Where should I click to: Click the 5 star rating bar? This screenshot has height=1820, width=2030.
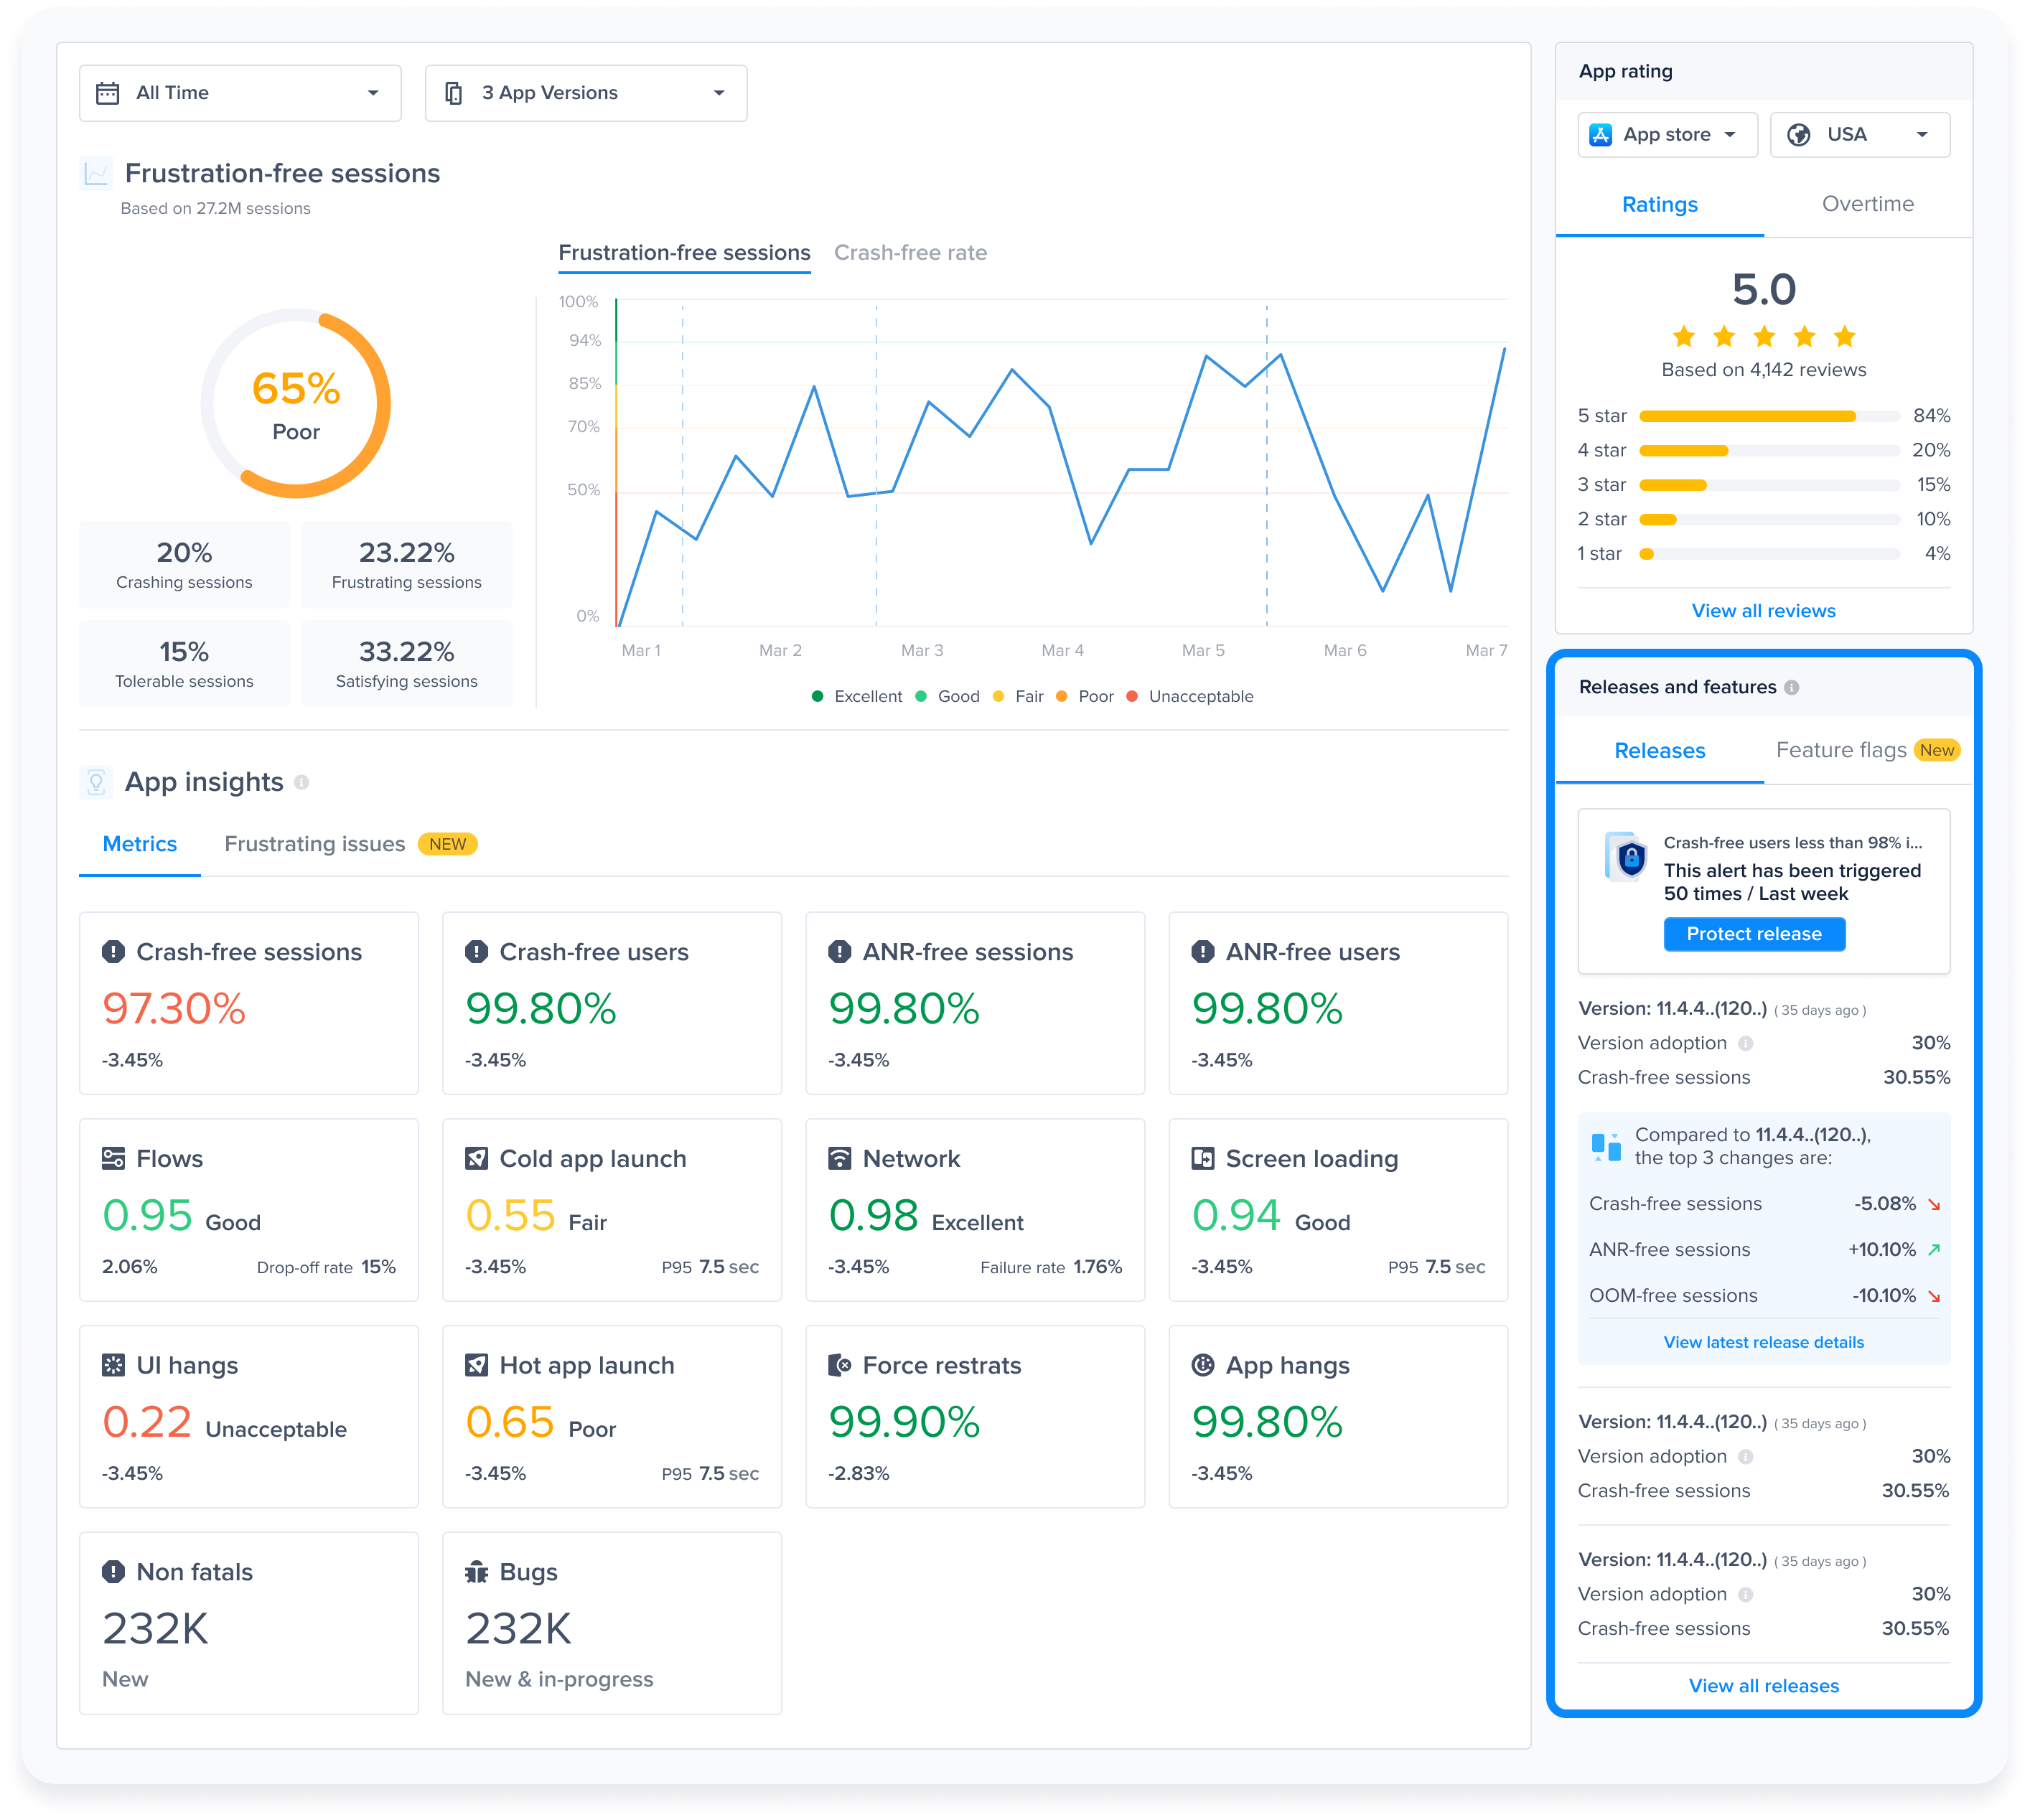tap(1769, 416)
